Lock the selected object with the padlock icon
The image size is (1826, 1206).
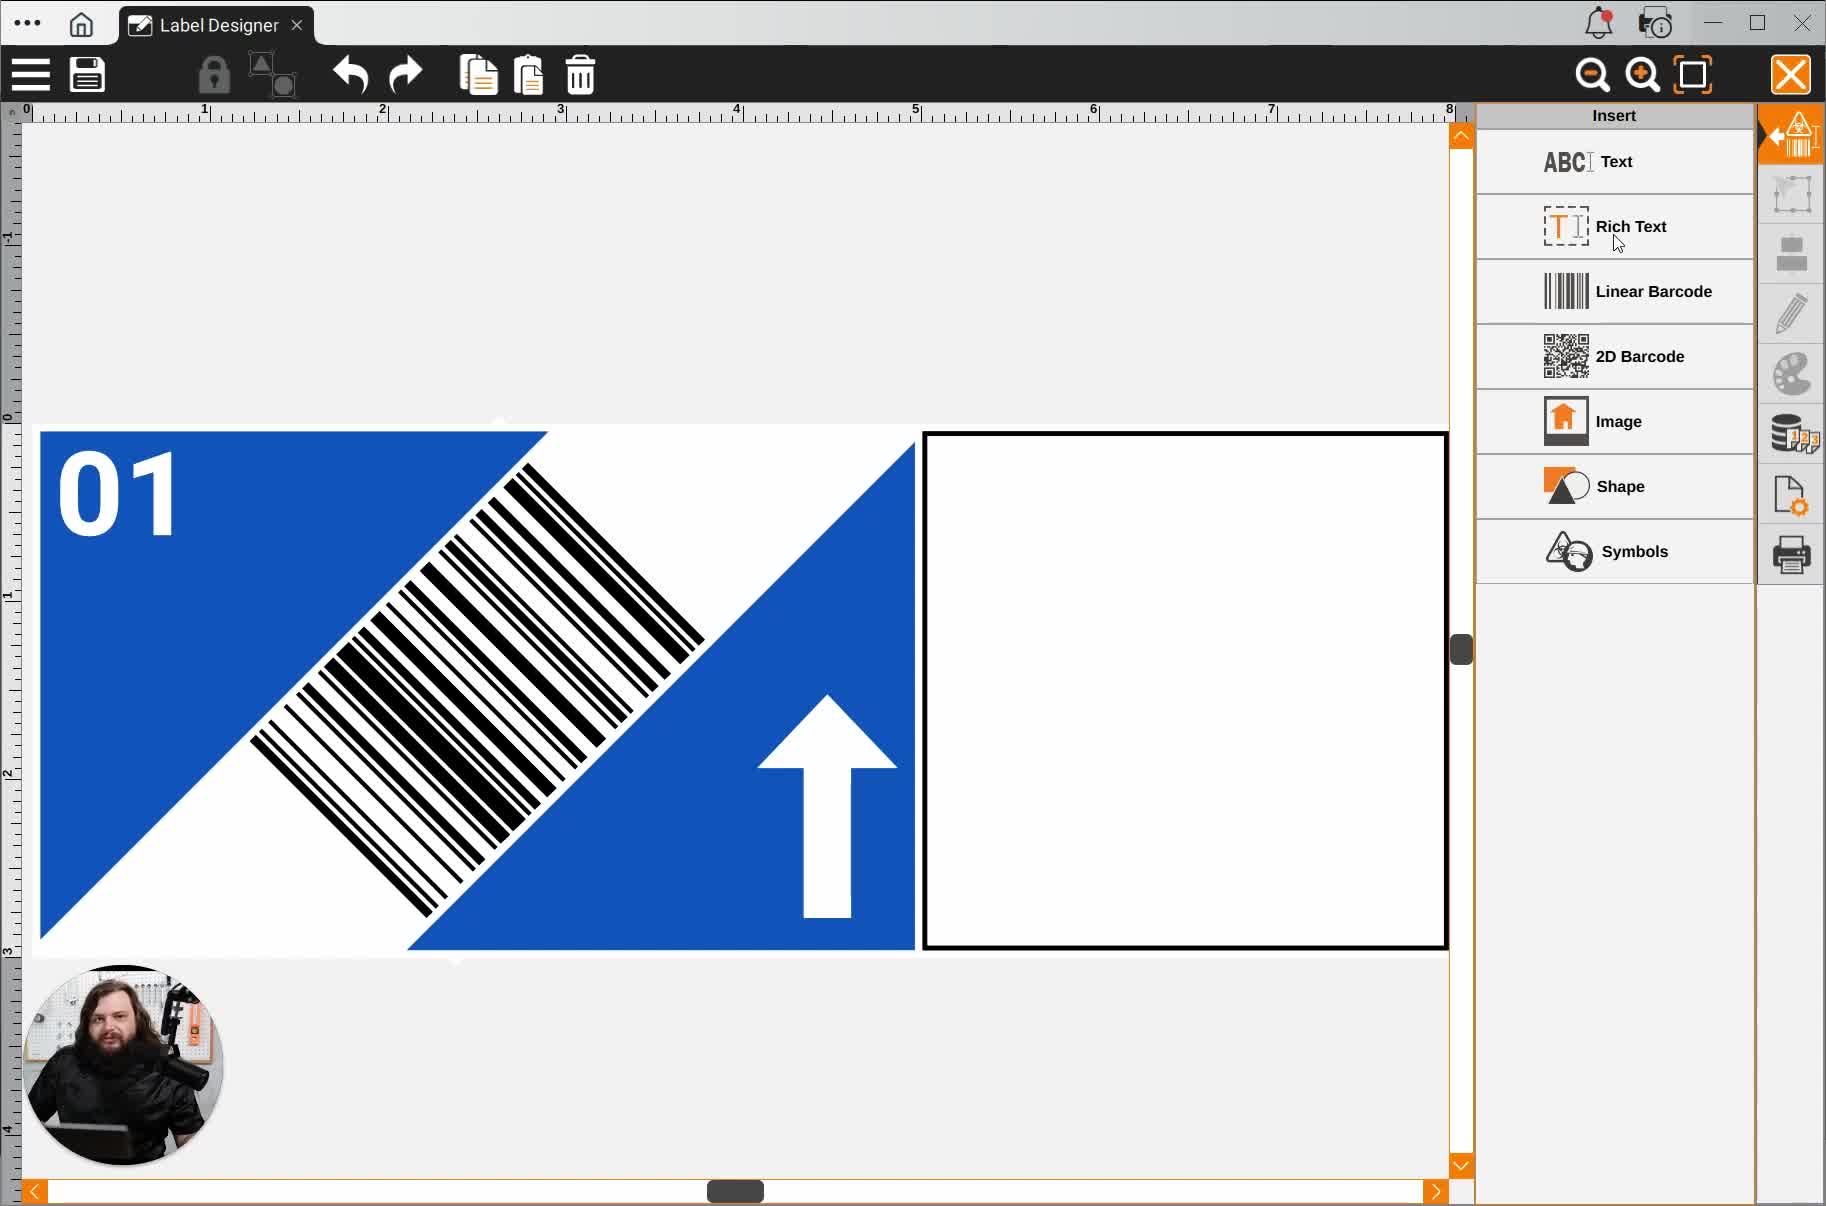tap(213, 75)
